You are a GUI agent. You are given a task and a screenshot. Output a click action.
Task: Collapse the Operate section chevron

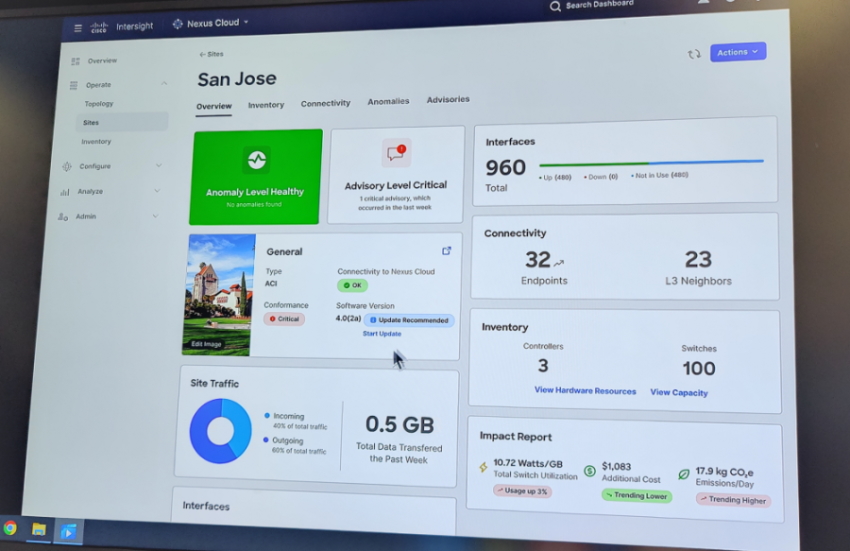coord(164,84)
